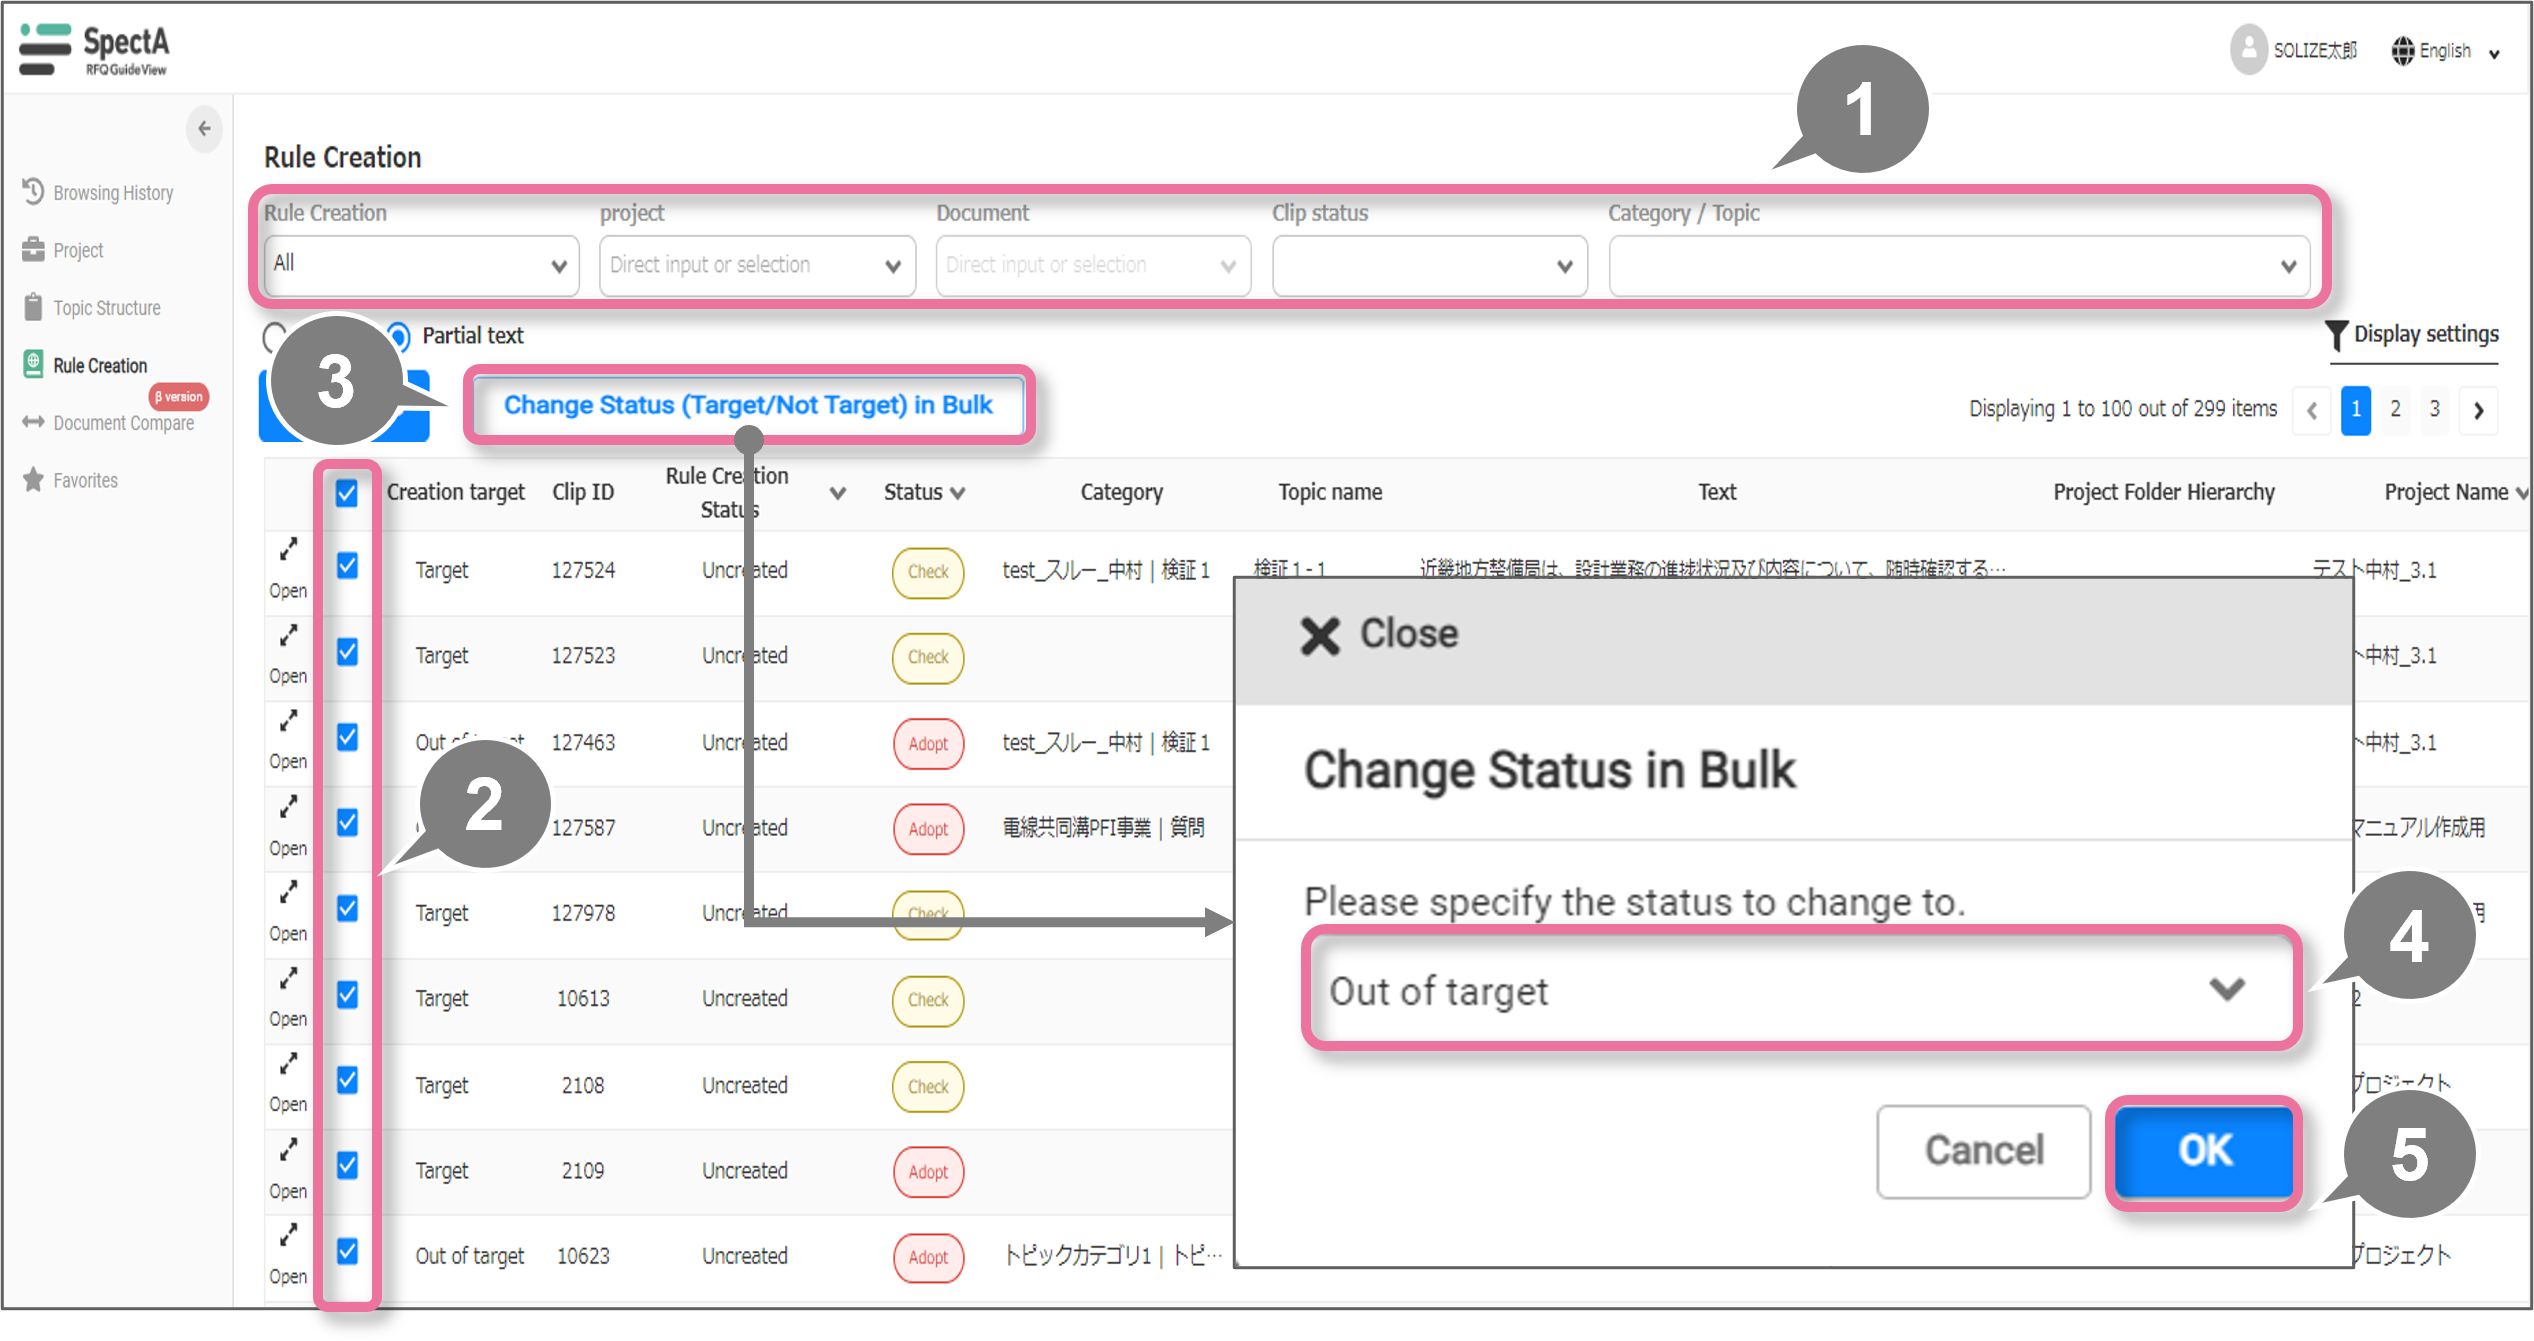Expand the Clip status filter dropdown
This screenshot has width=2534, height=1341.
1429,266
